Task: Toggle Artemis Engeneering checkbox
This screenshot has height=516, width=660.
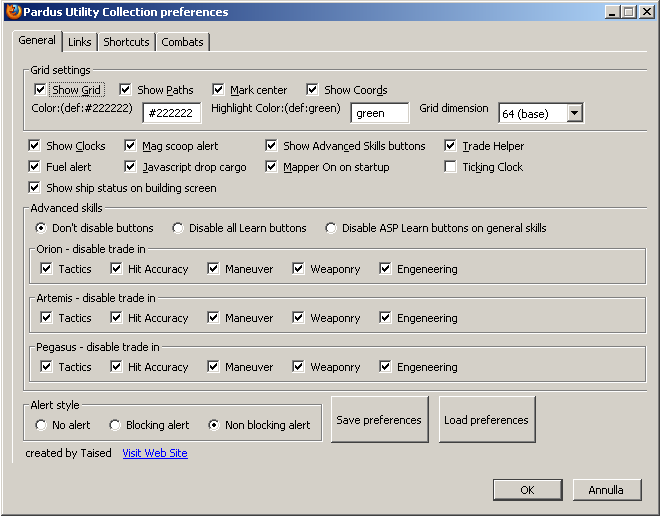Action: pyautogui.click(x=385, y=317)
